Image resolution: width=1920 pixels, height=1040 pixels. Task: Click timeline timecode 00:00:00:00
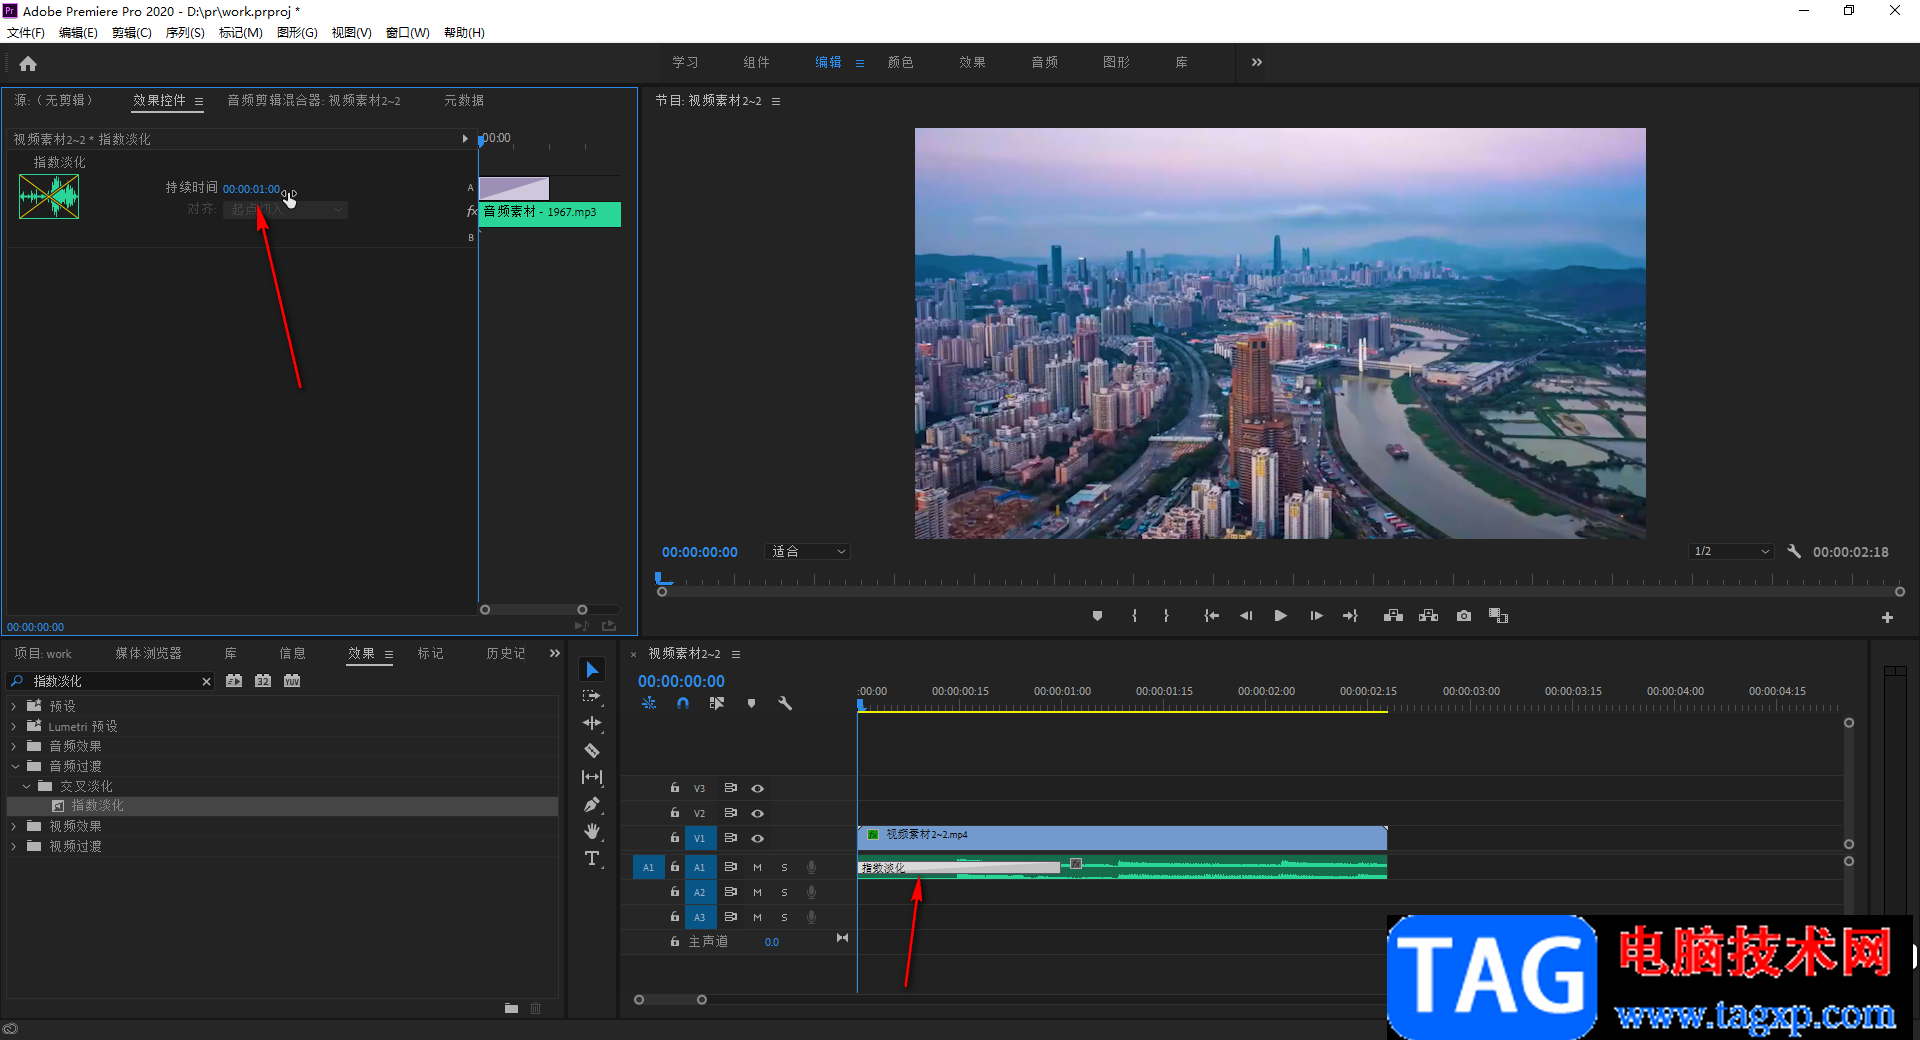click(681, 681)
